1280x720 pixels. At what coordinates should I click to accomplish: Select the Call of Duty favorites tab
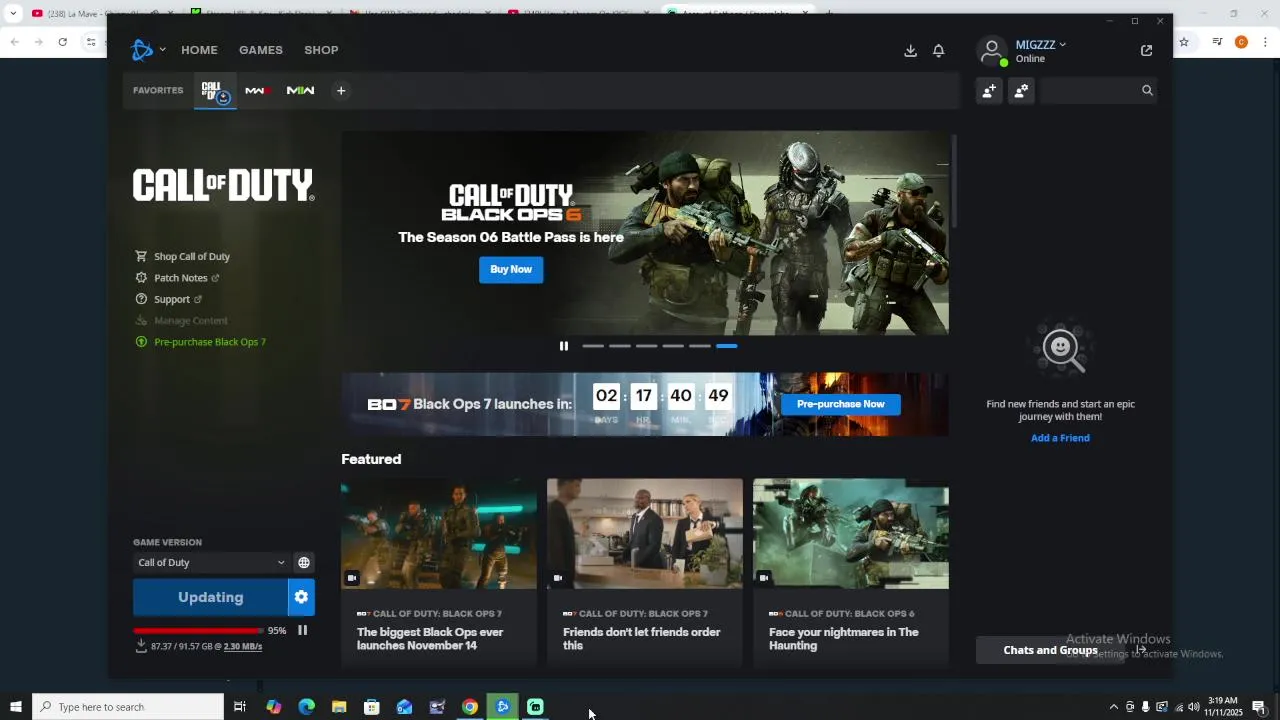click(x=214, y=91)
